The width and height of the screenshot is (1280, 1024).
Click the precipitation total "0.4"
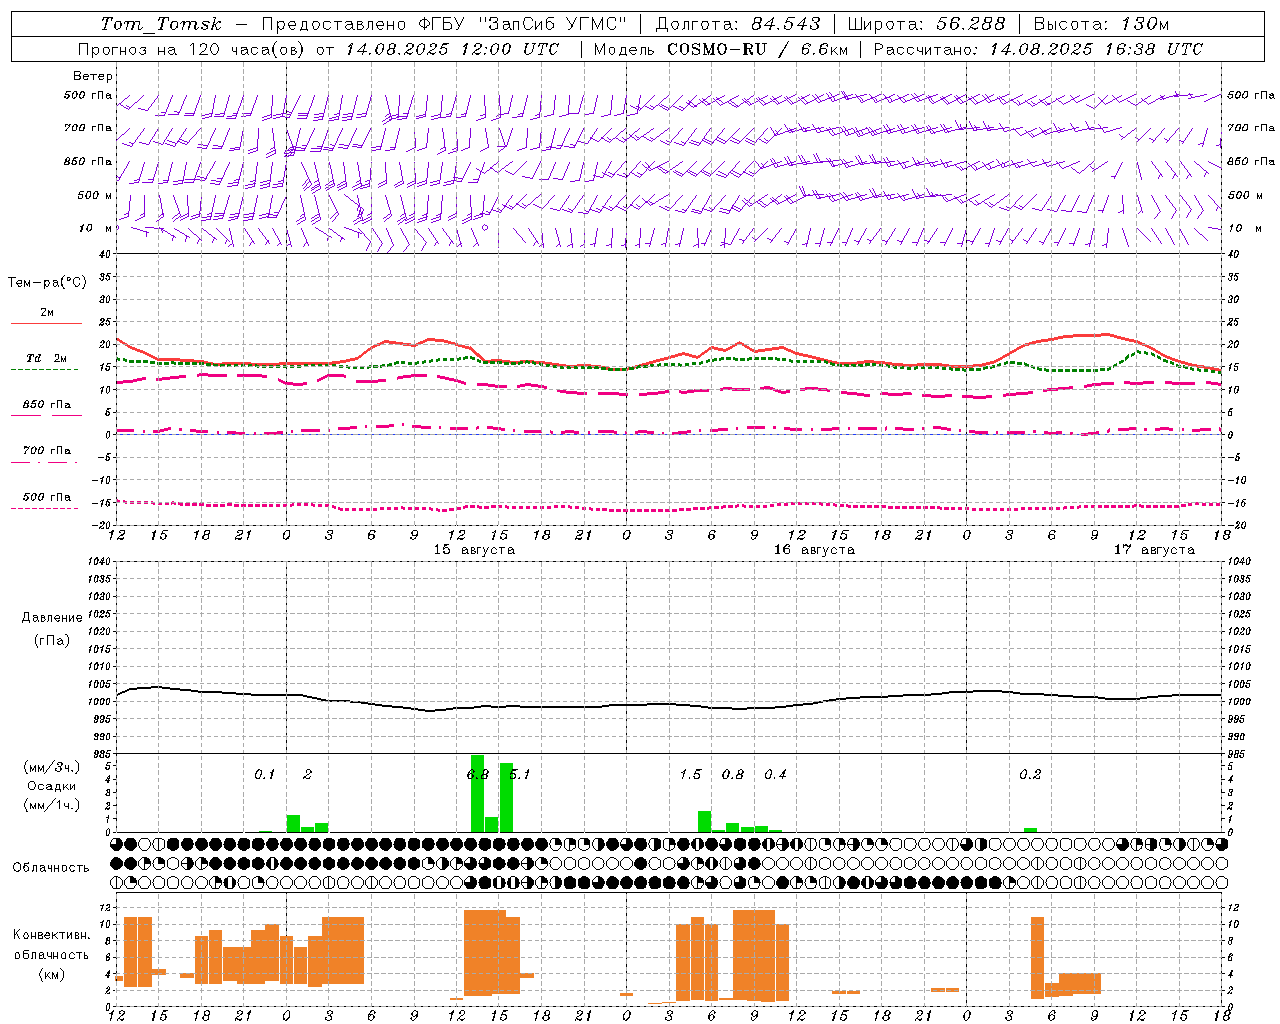tap(775, 774)
